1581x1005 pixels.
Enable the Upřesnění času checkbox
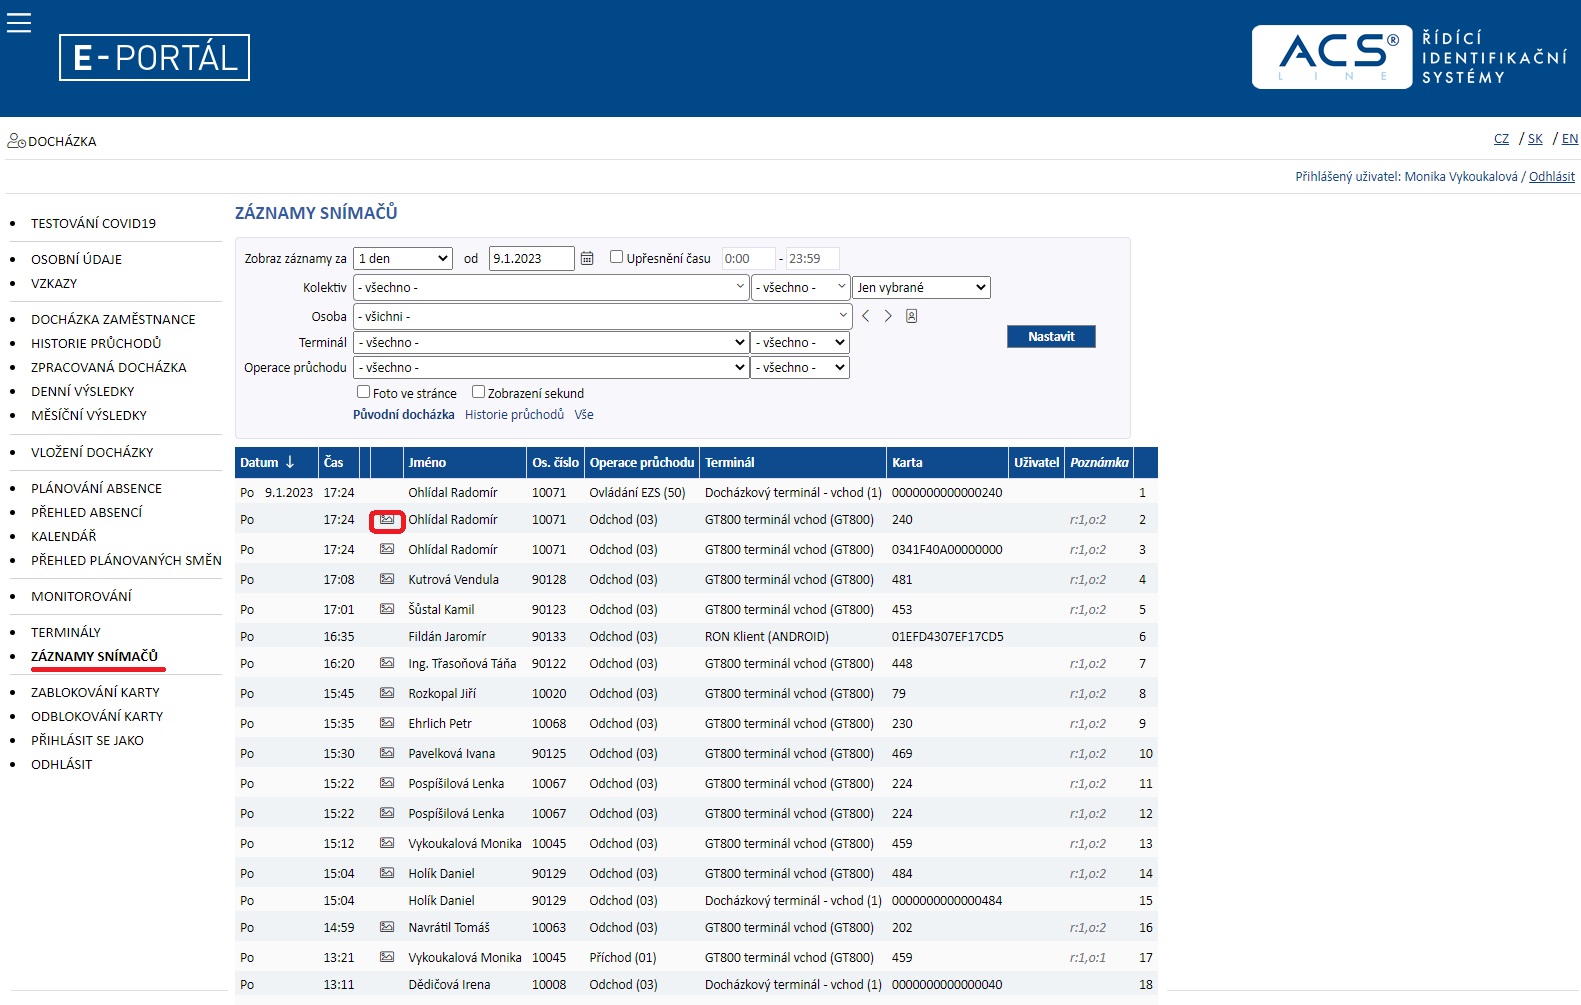pos(617,257)
